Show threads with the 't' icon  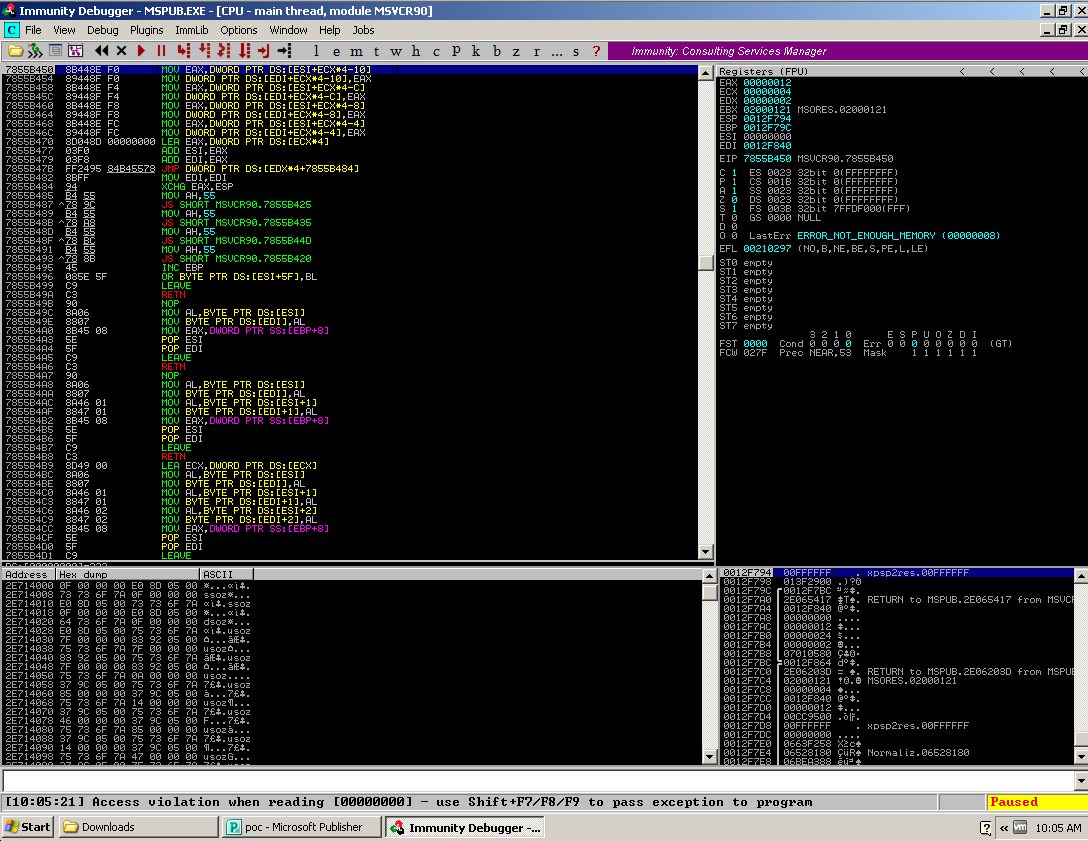[376, 51]
